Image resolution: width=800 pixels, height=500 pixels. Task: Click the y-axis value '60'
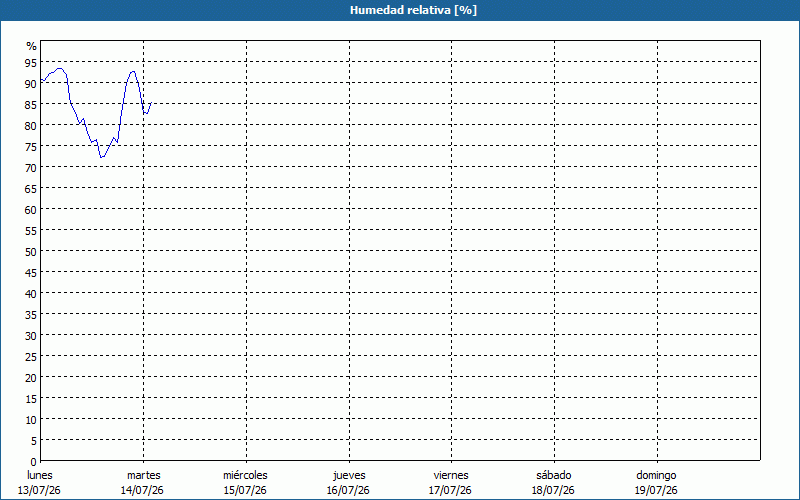click(31, 210)
